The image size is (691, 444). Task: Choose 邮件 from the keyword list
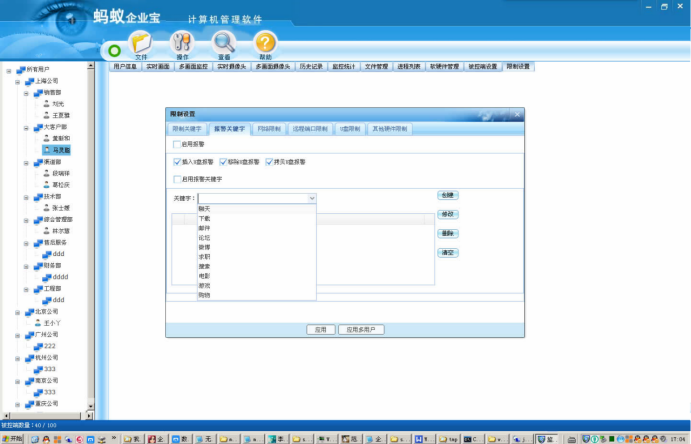point(204,228)
